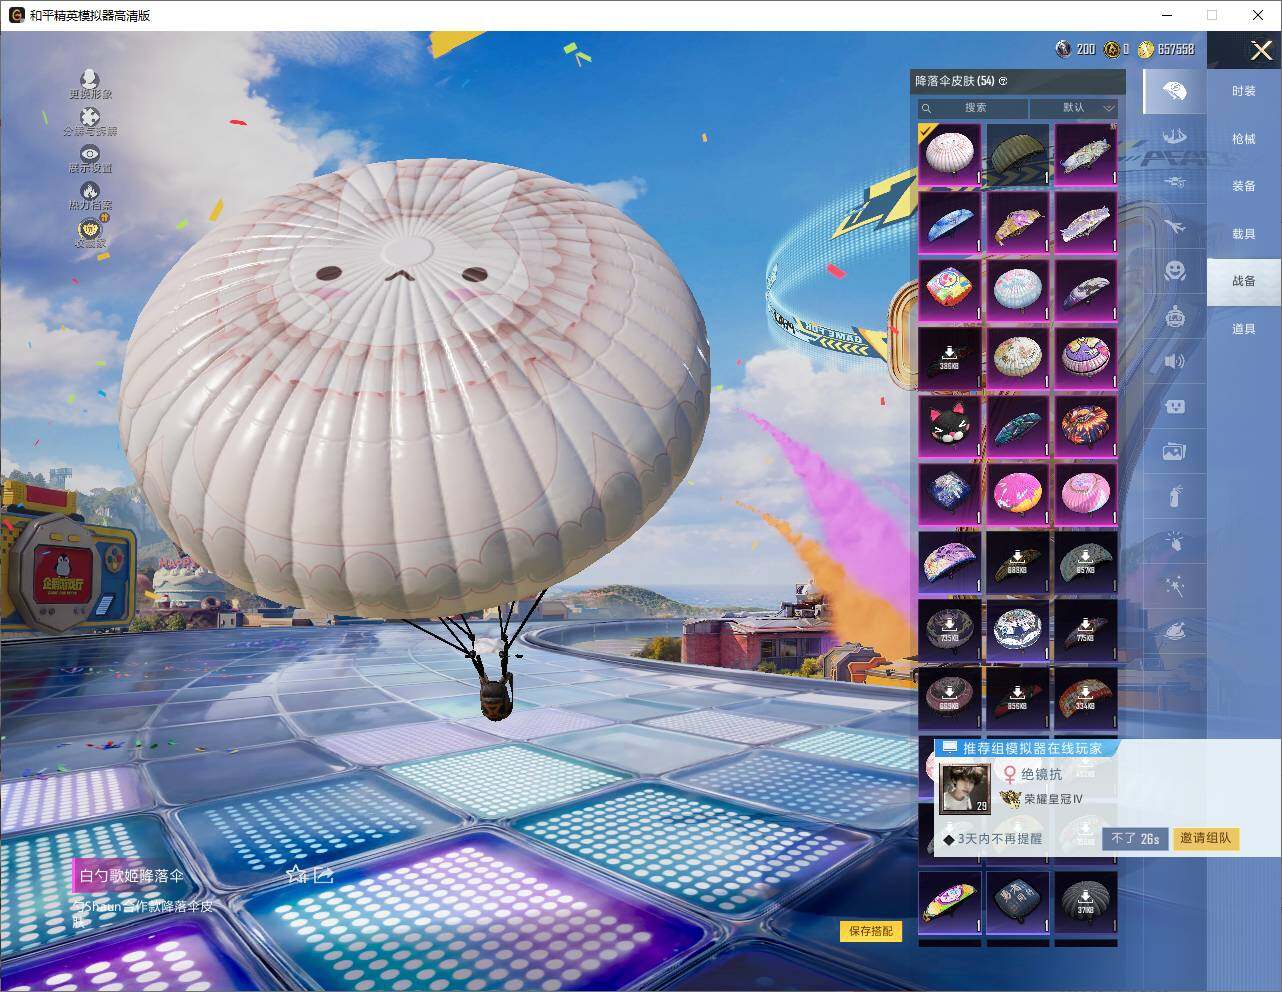Viewport: 1282px width, 992px height.
Task: Toggle the 3天内不再提醒 option
Action: (x=993, y=839)
